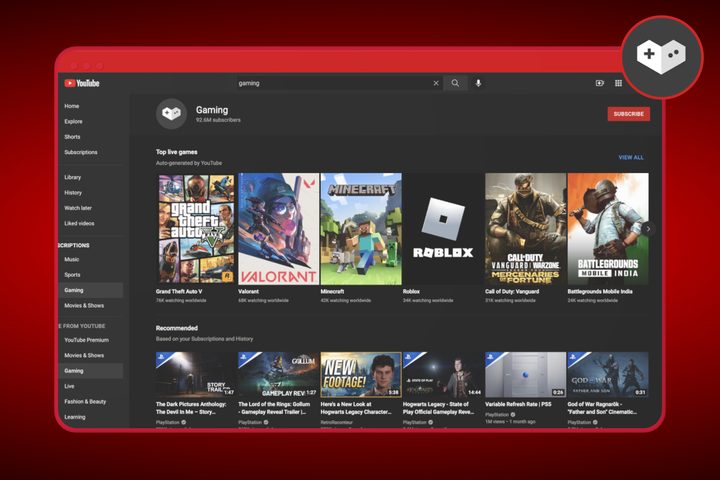This screenshot has width=720, height=480.
Task: Open Learning in sidebar
Action: coord(75,417)
